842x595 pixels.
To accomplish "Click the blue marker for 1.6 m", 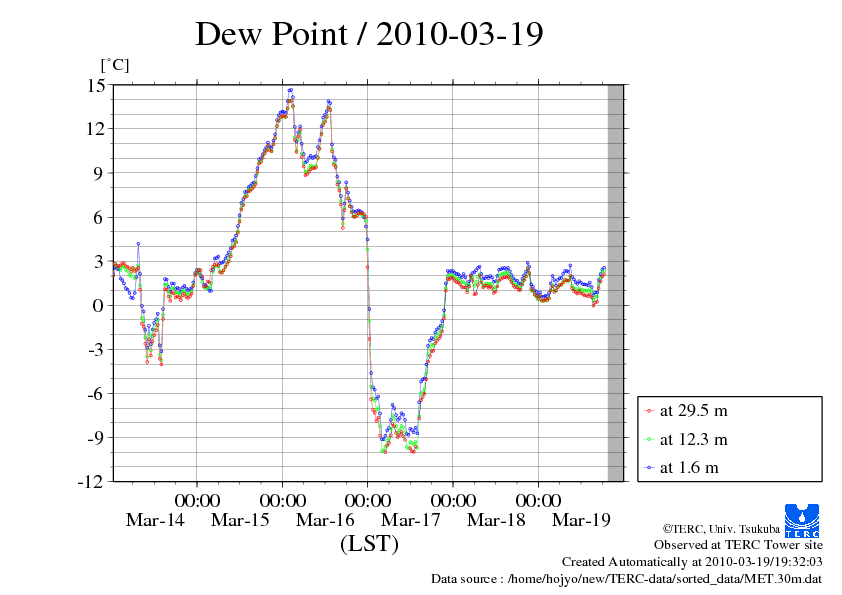I will pyautogui.click(x=650, y=467).
